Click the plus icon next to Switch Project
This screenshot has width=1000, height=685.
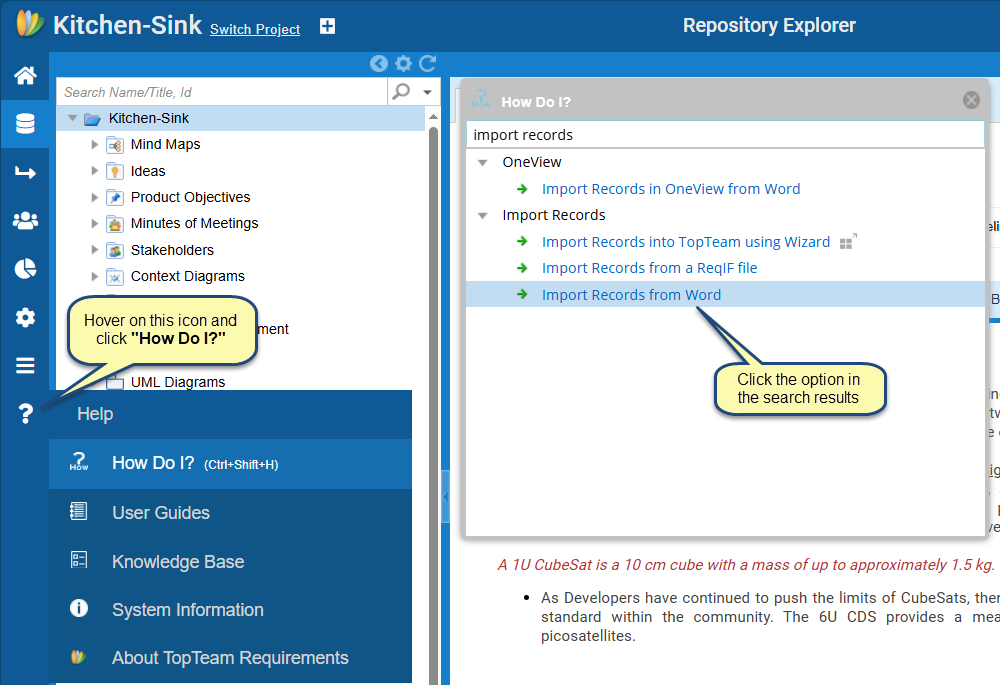tap(327, 26)
